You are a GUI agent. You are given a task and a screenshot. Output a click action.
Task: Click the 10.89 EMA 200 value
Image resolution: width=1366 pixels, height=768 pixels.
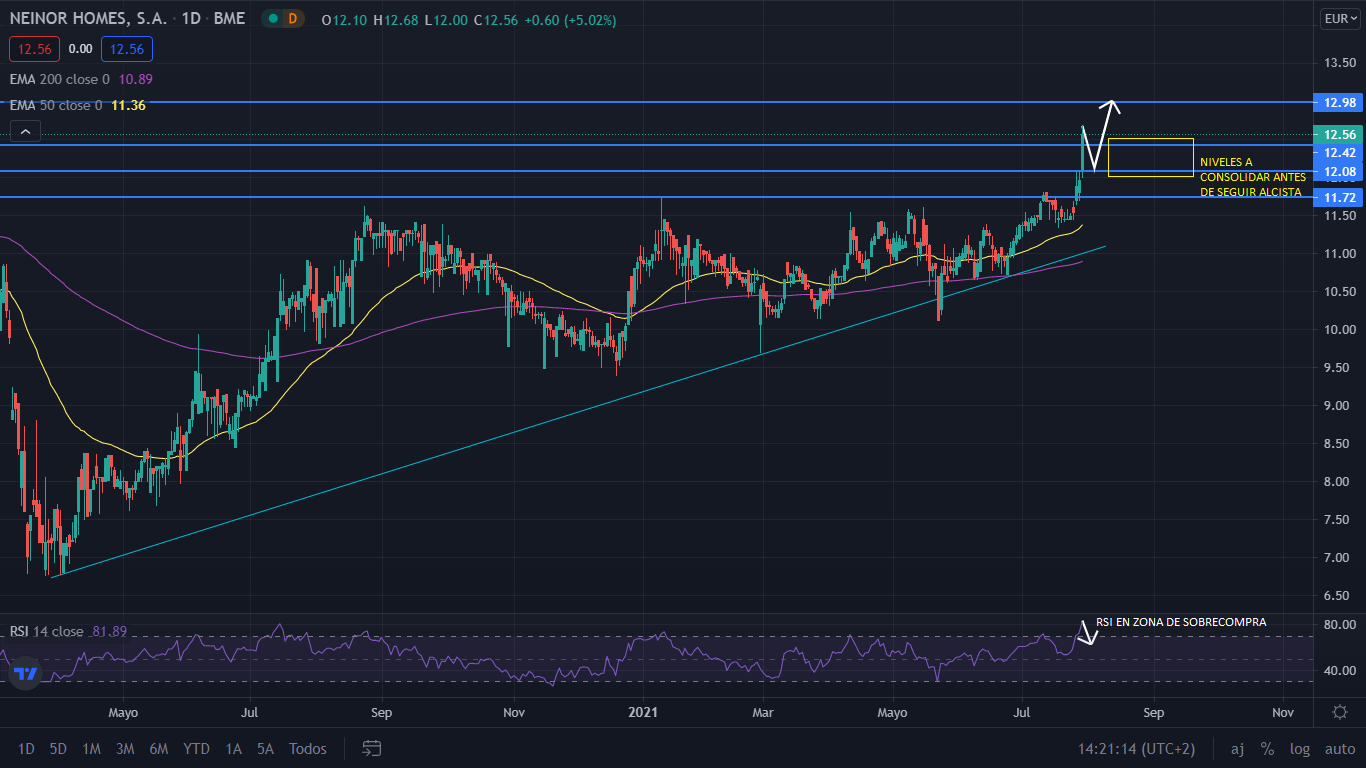coord(135,79)
